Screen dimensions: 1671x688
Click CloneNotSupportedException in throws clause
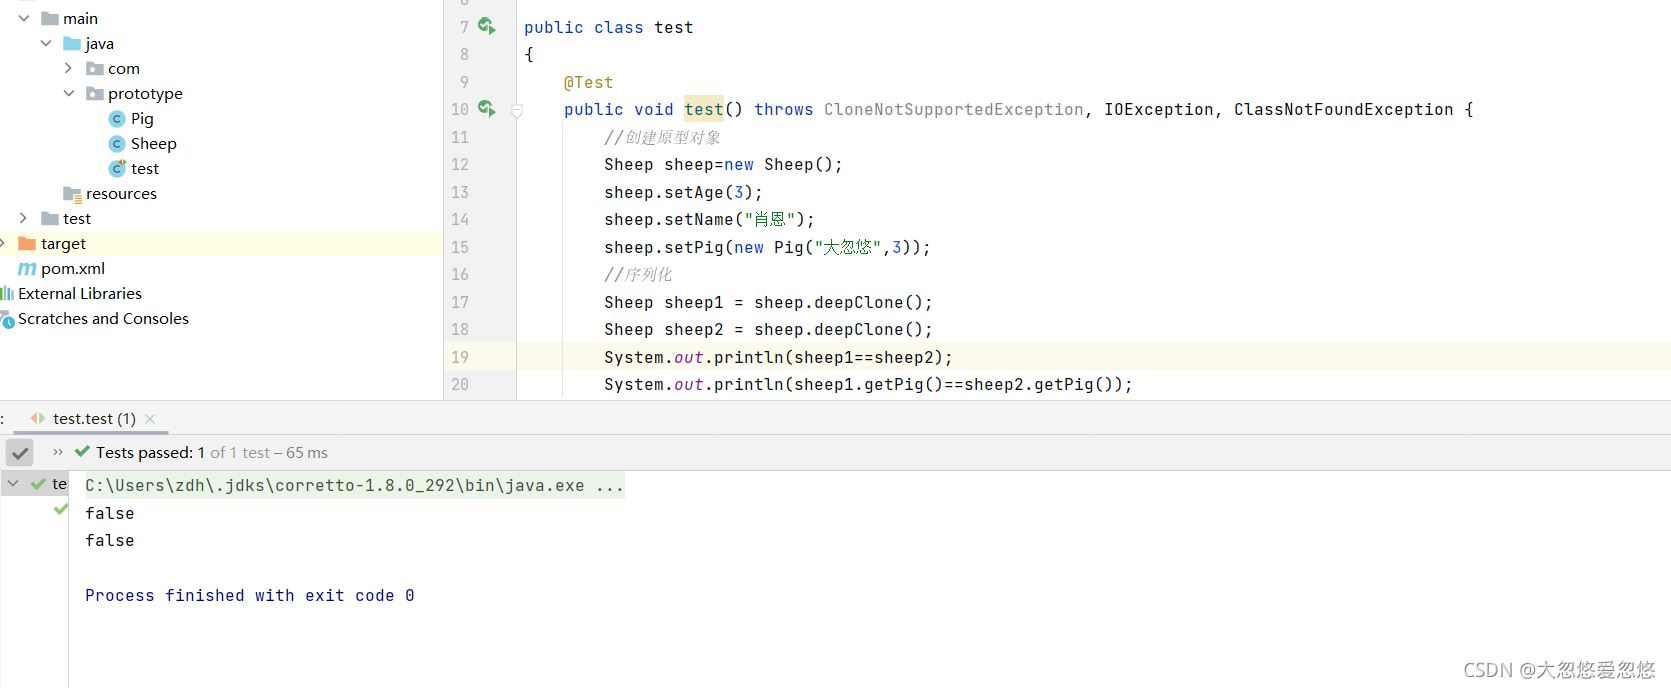tap(954, 109)
